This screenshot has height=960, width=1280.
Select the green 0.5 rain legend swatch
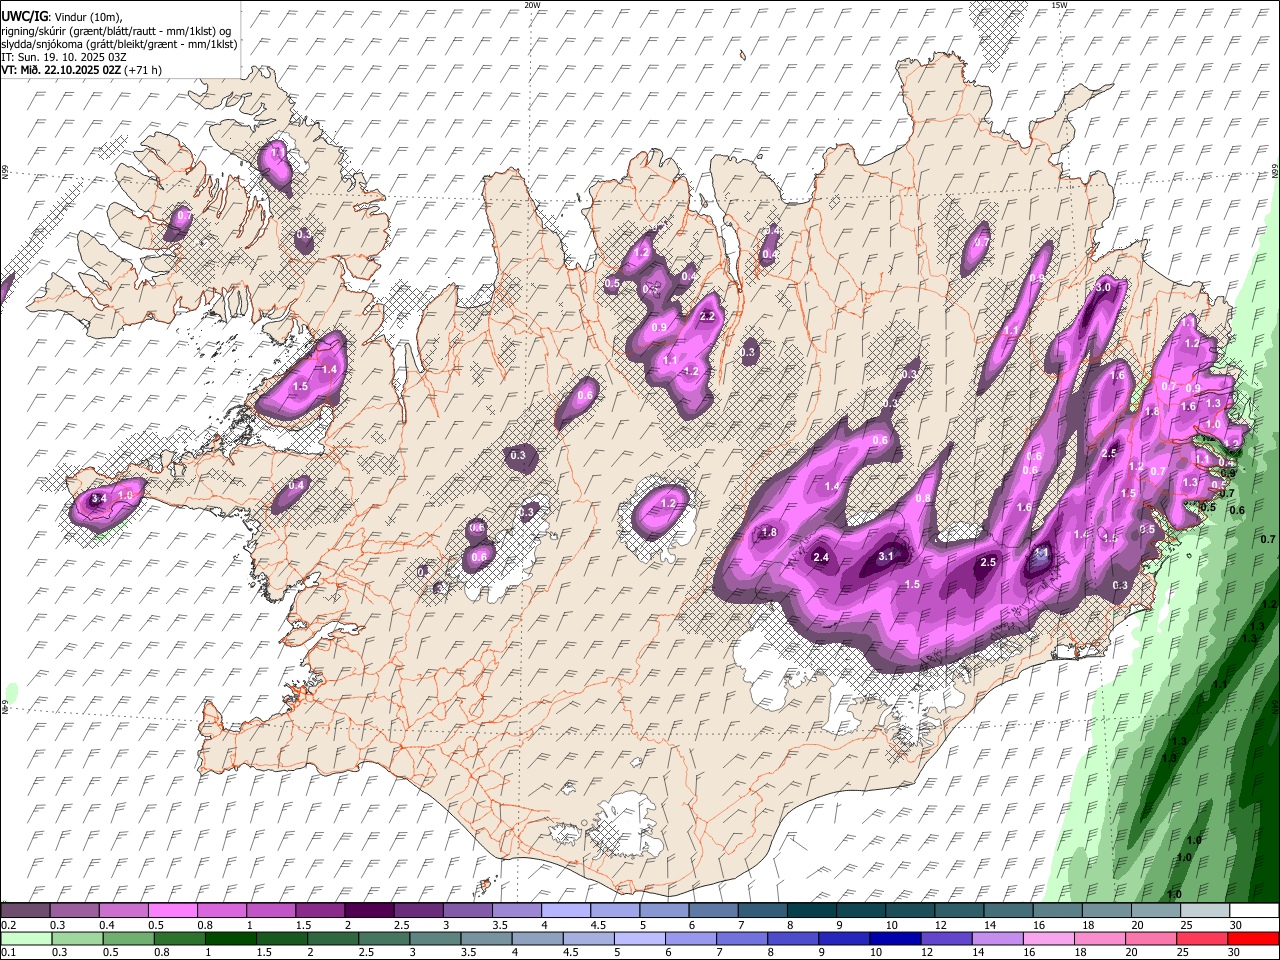pyautogui.click(x=129, y=938)
